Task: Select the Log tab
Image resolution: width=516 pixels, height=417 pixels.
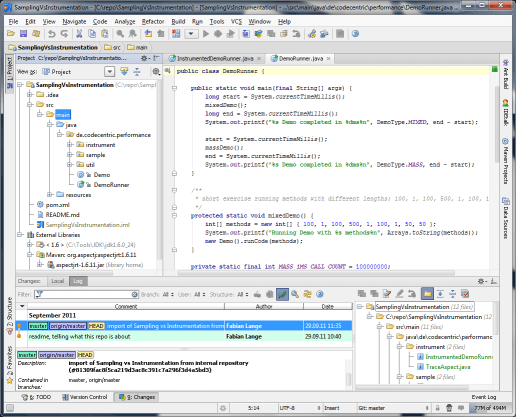Action: click(x=78, y=281)
